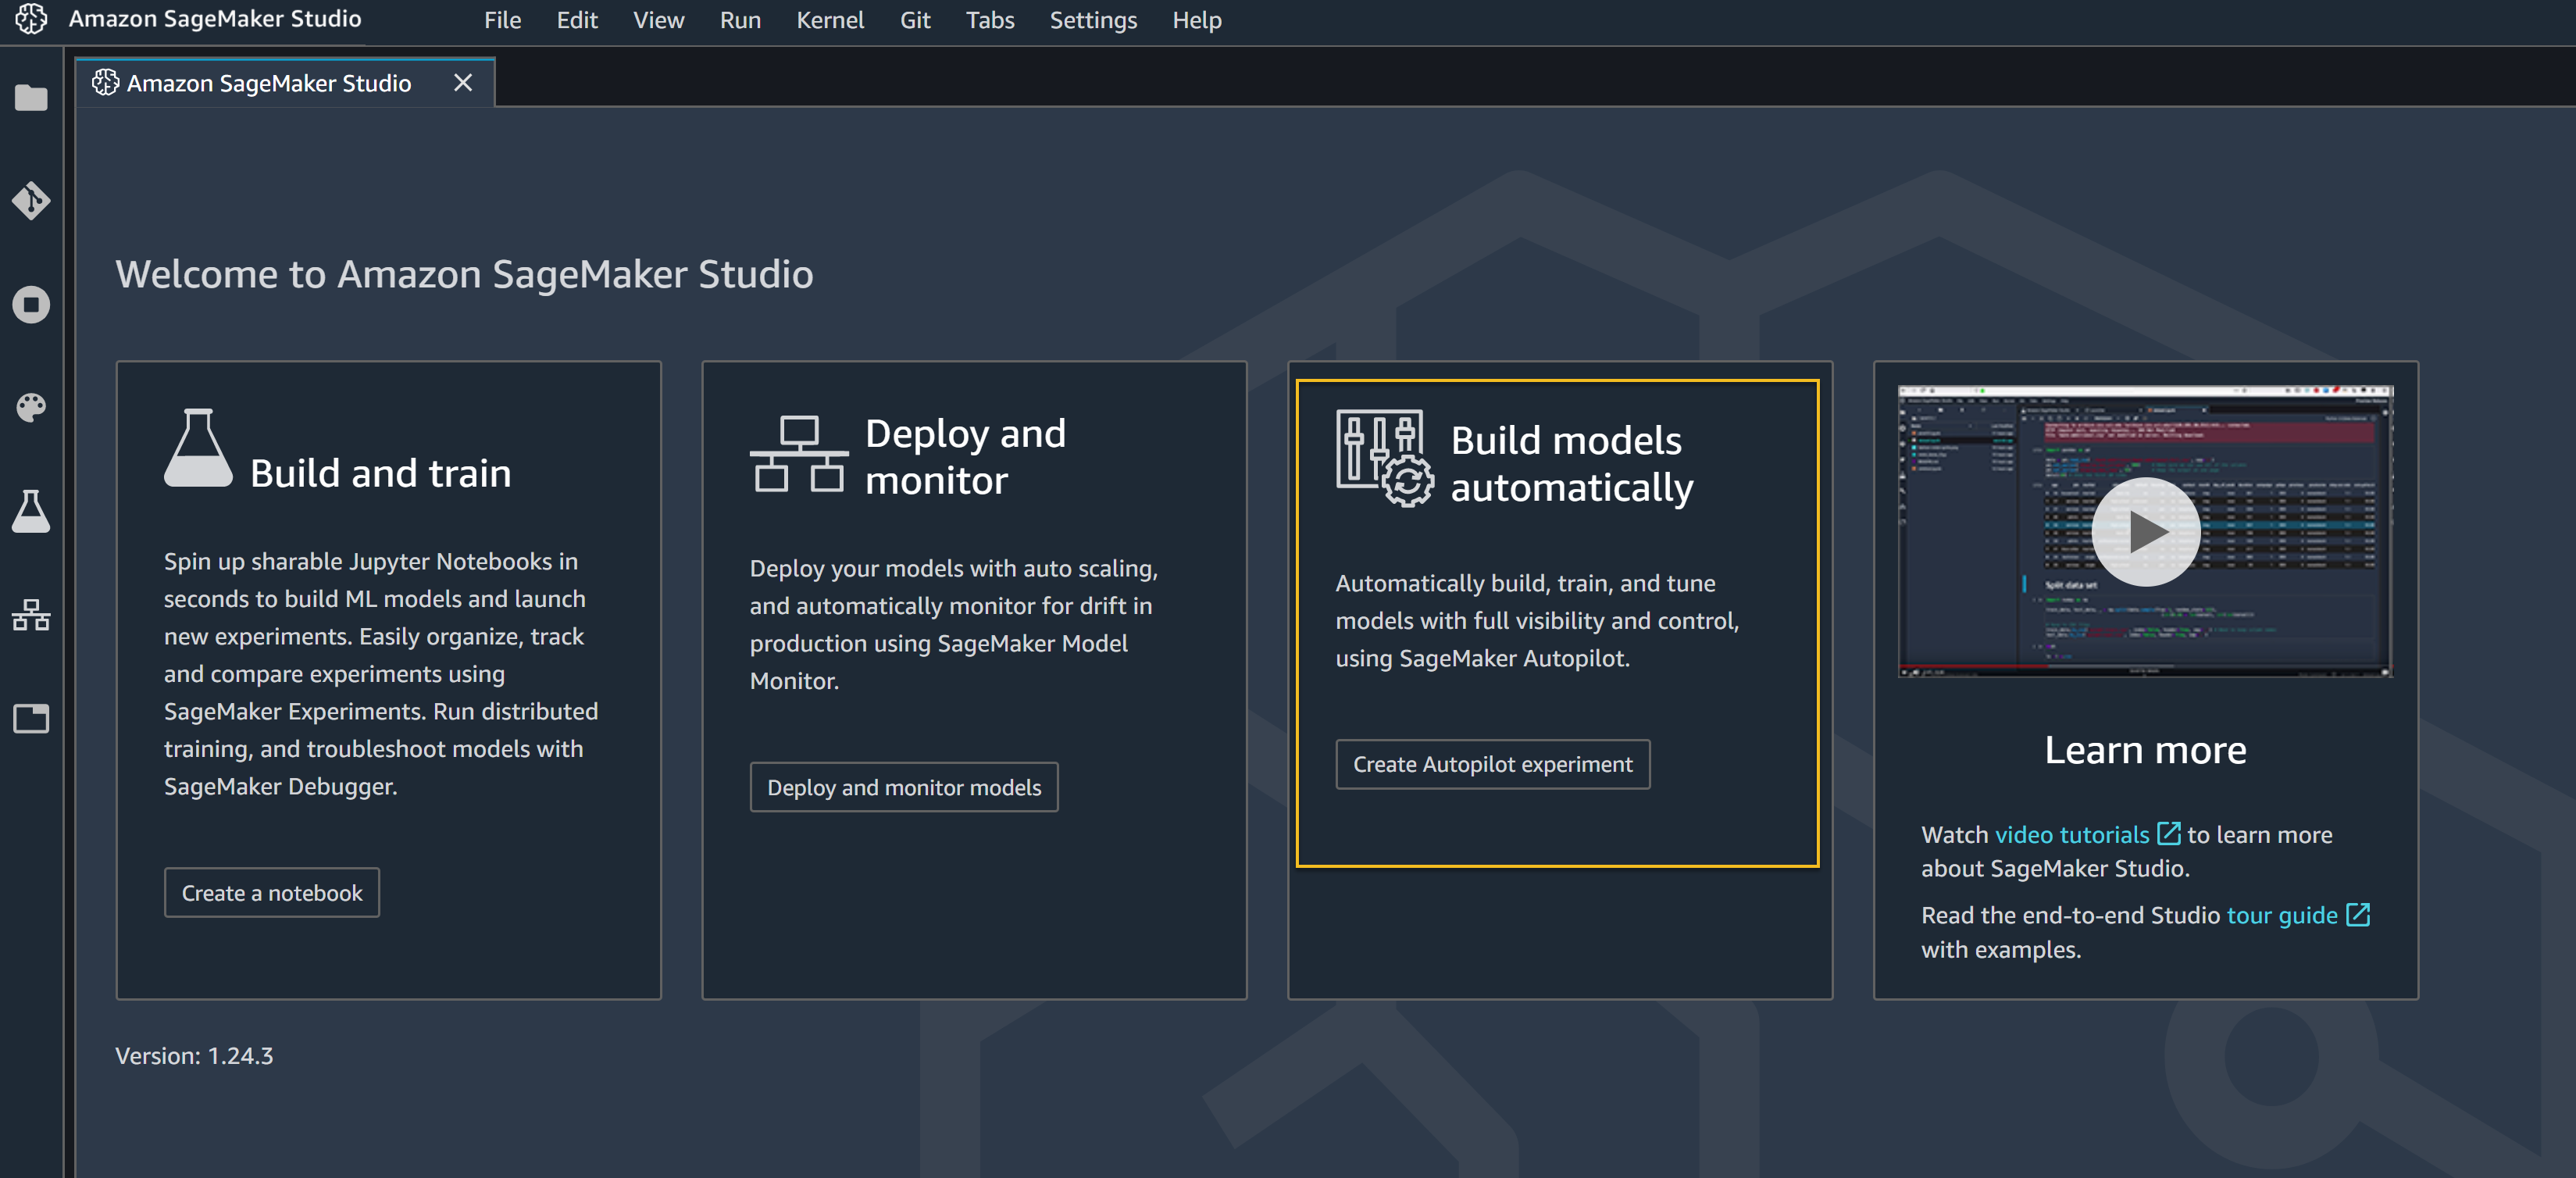Close the Amazon SageMaker Studio tab
Screen dimensions: 2576x1178
(x=462, y=83)
